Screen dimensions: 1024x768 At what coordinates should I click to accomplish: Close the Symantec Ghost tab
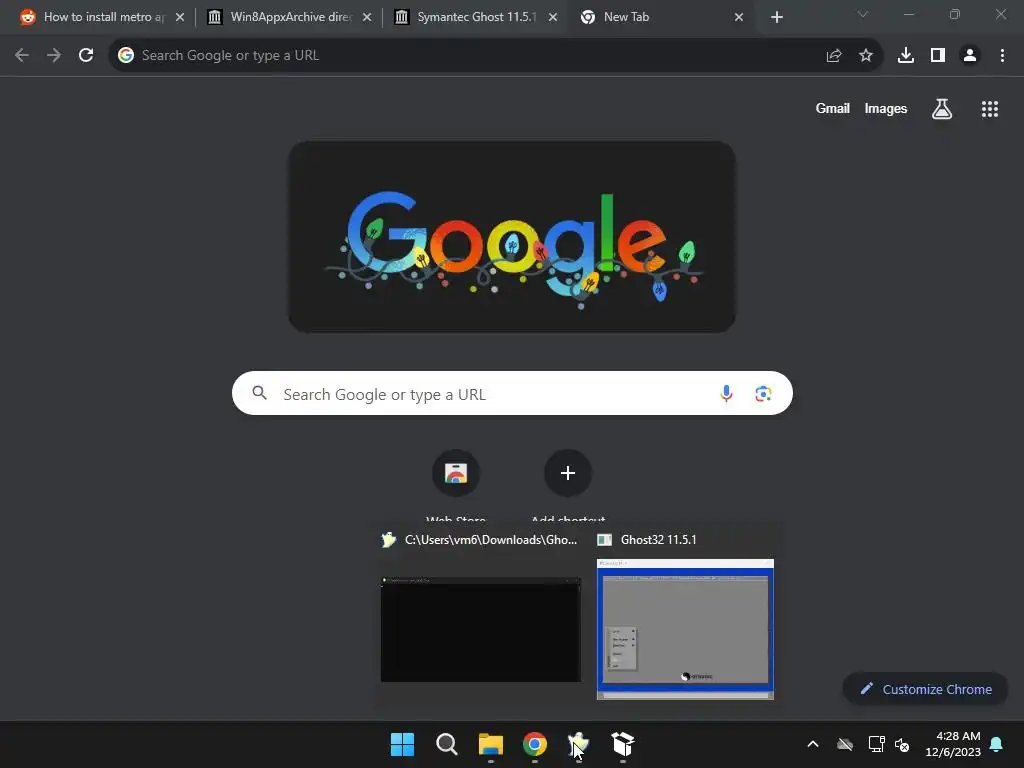[x=553, y=17]
